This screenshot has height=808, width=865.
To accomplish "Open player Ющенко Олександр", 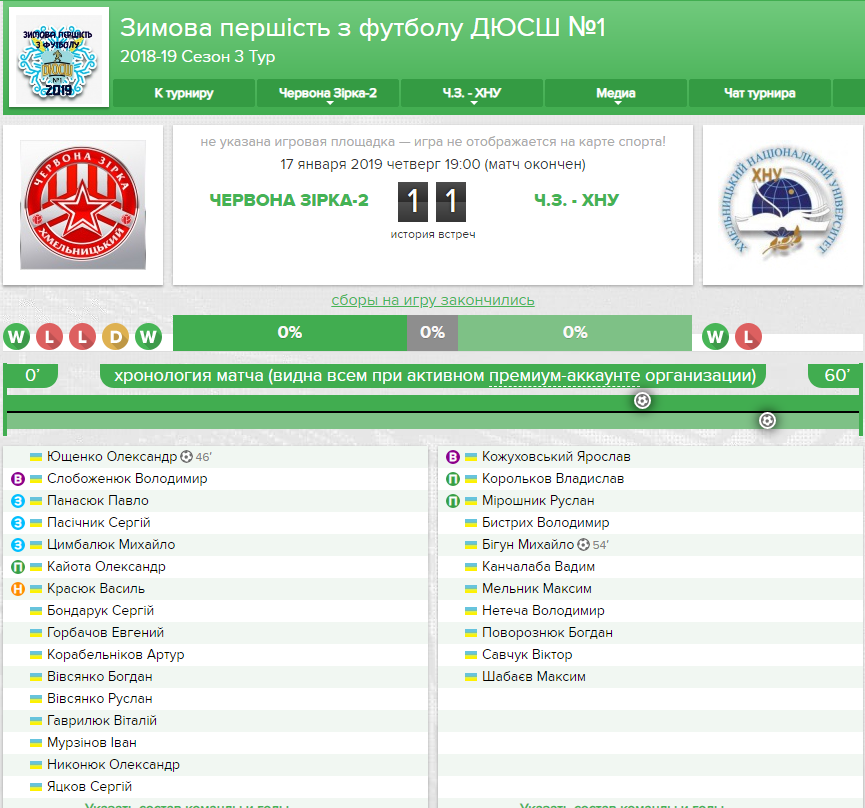I will click(112, 457).
